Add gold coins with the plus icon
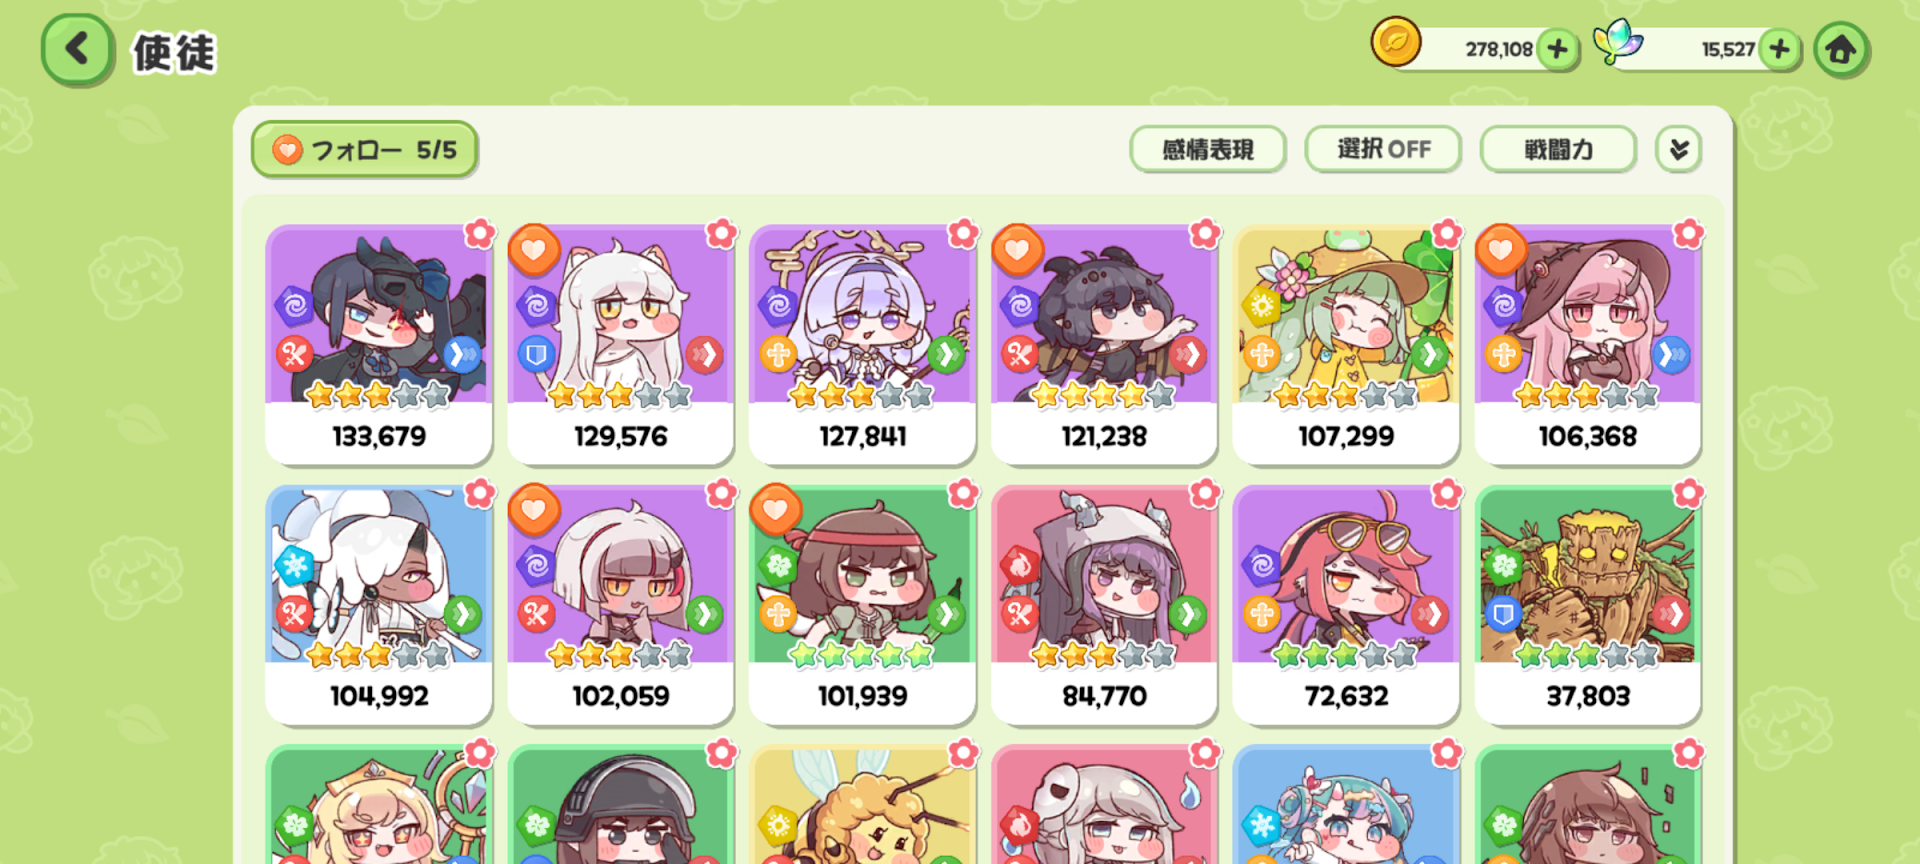 point(1557,48)
